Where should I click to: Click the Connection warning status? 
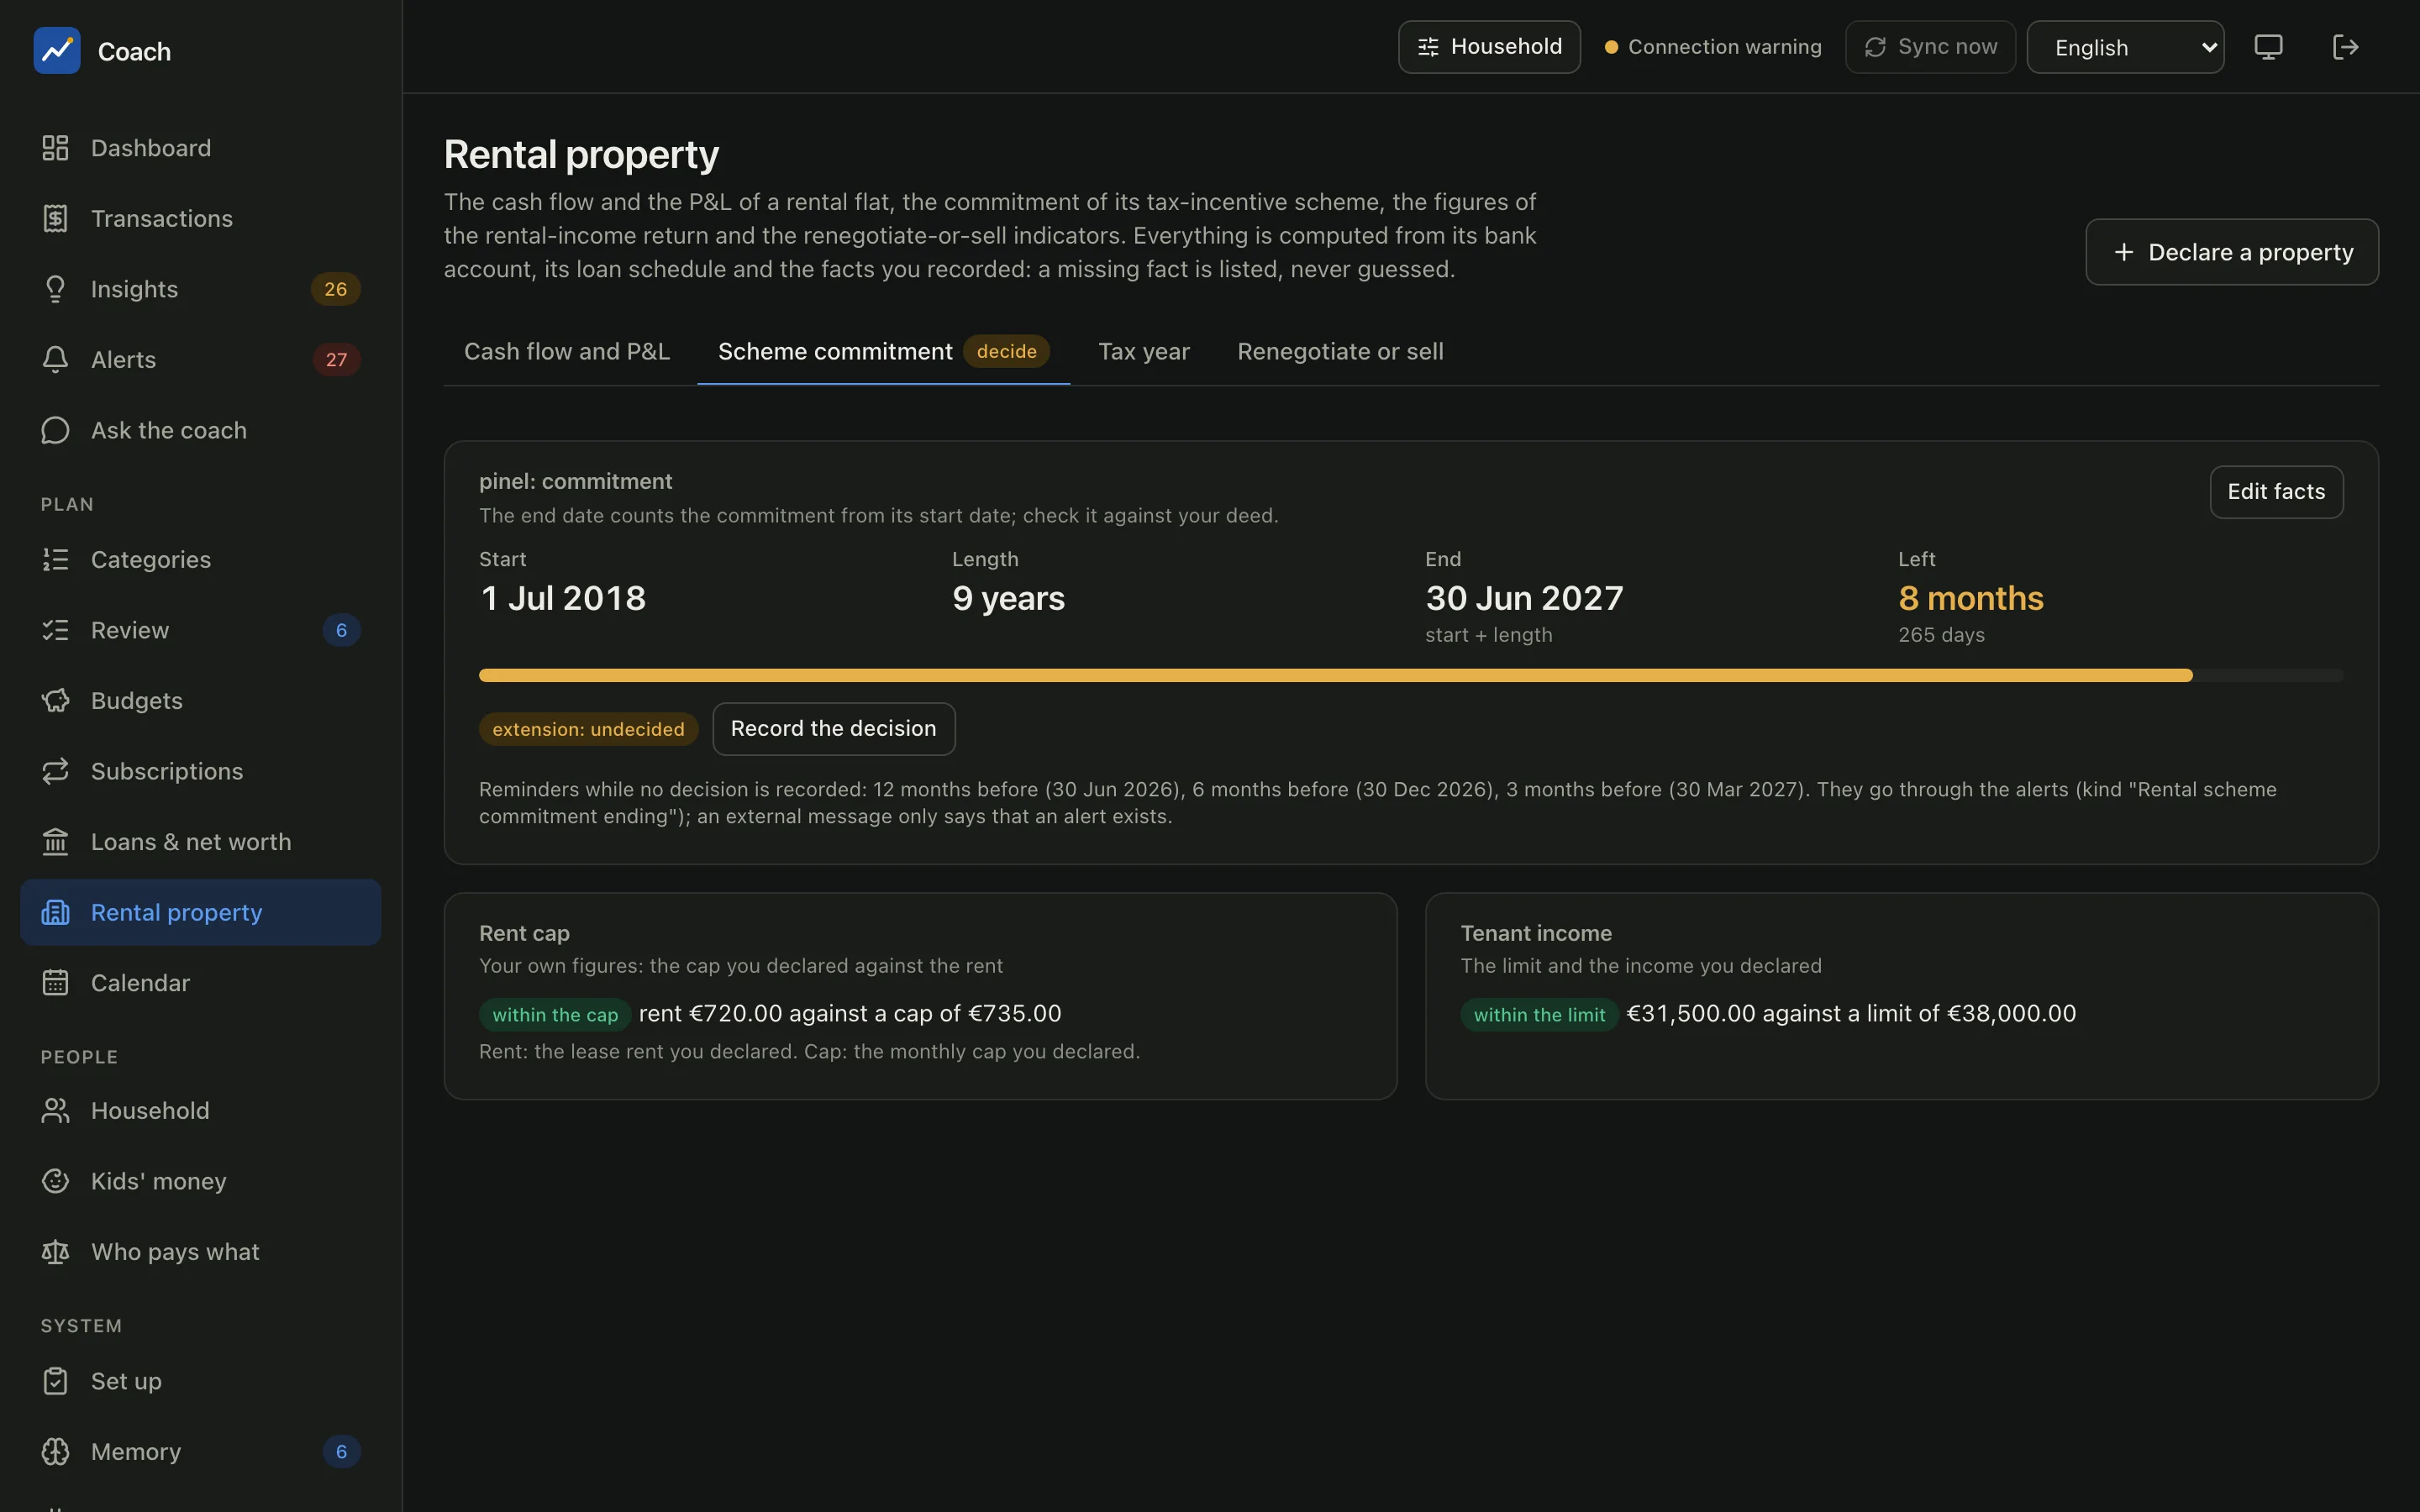[x=1713, y=47]
